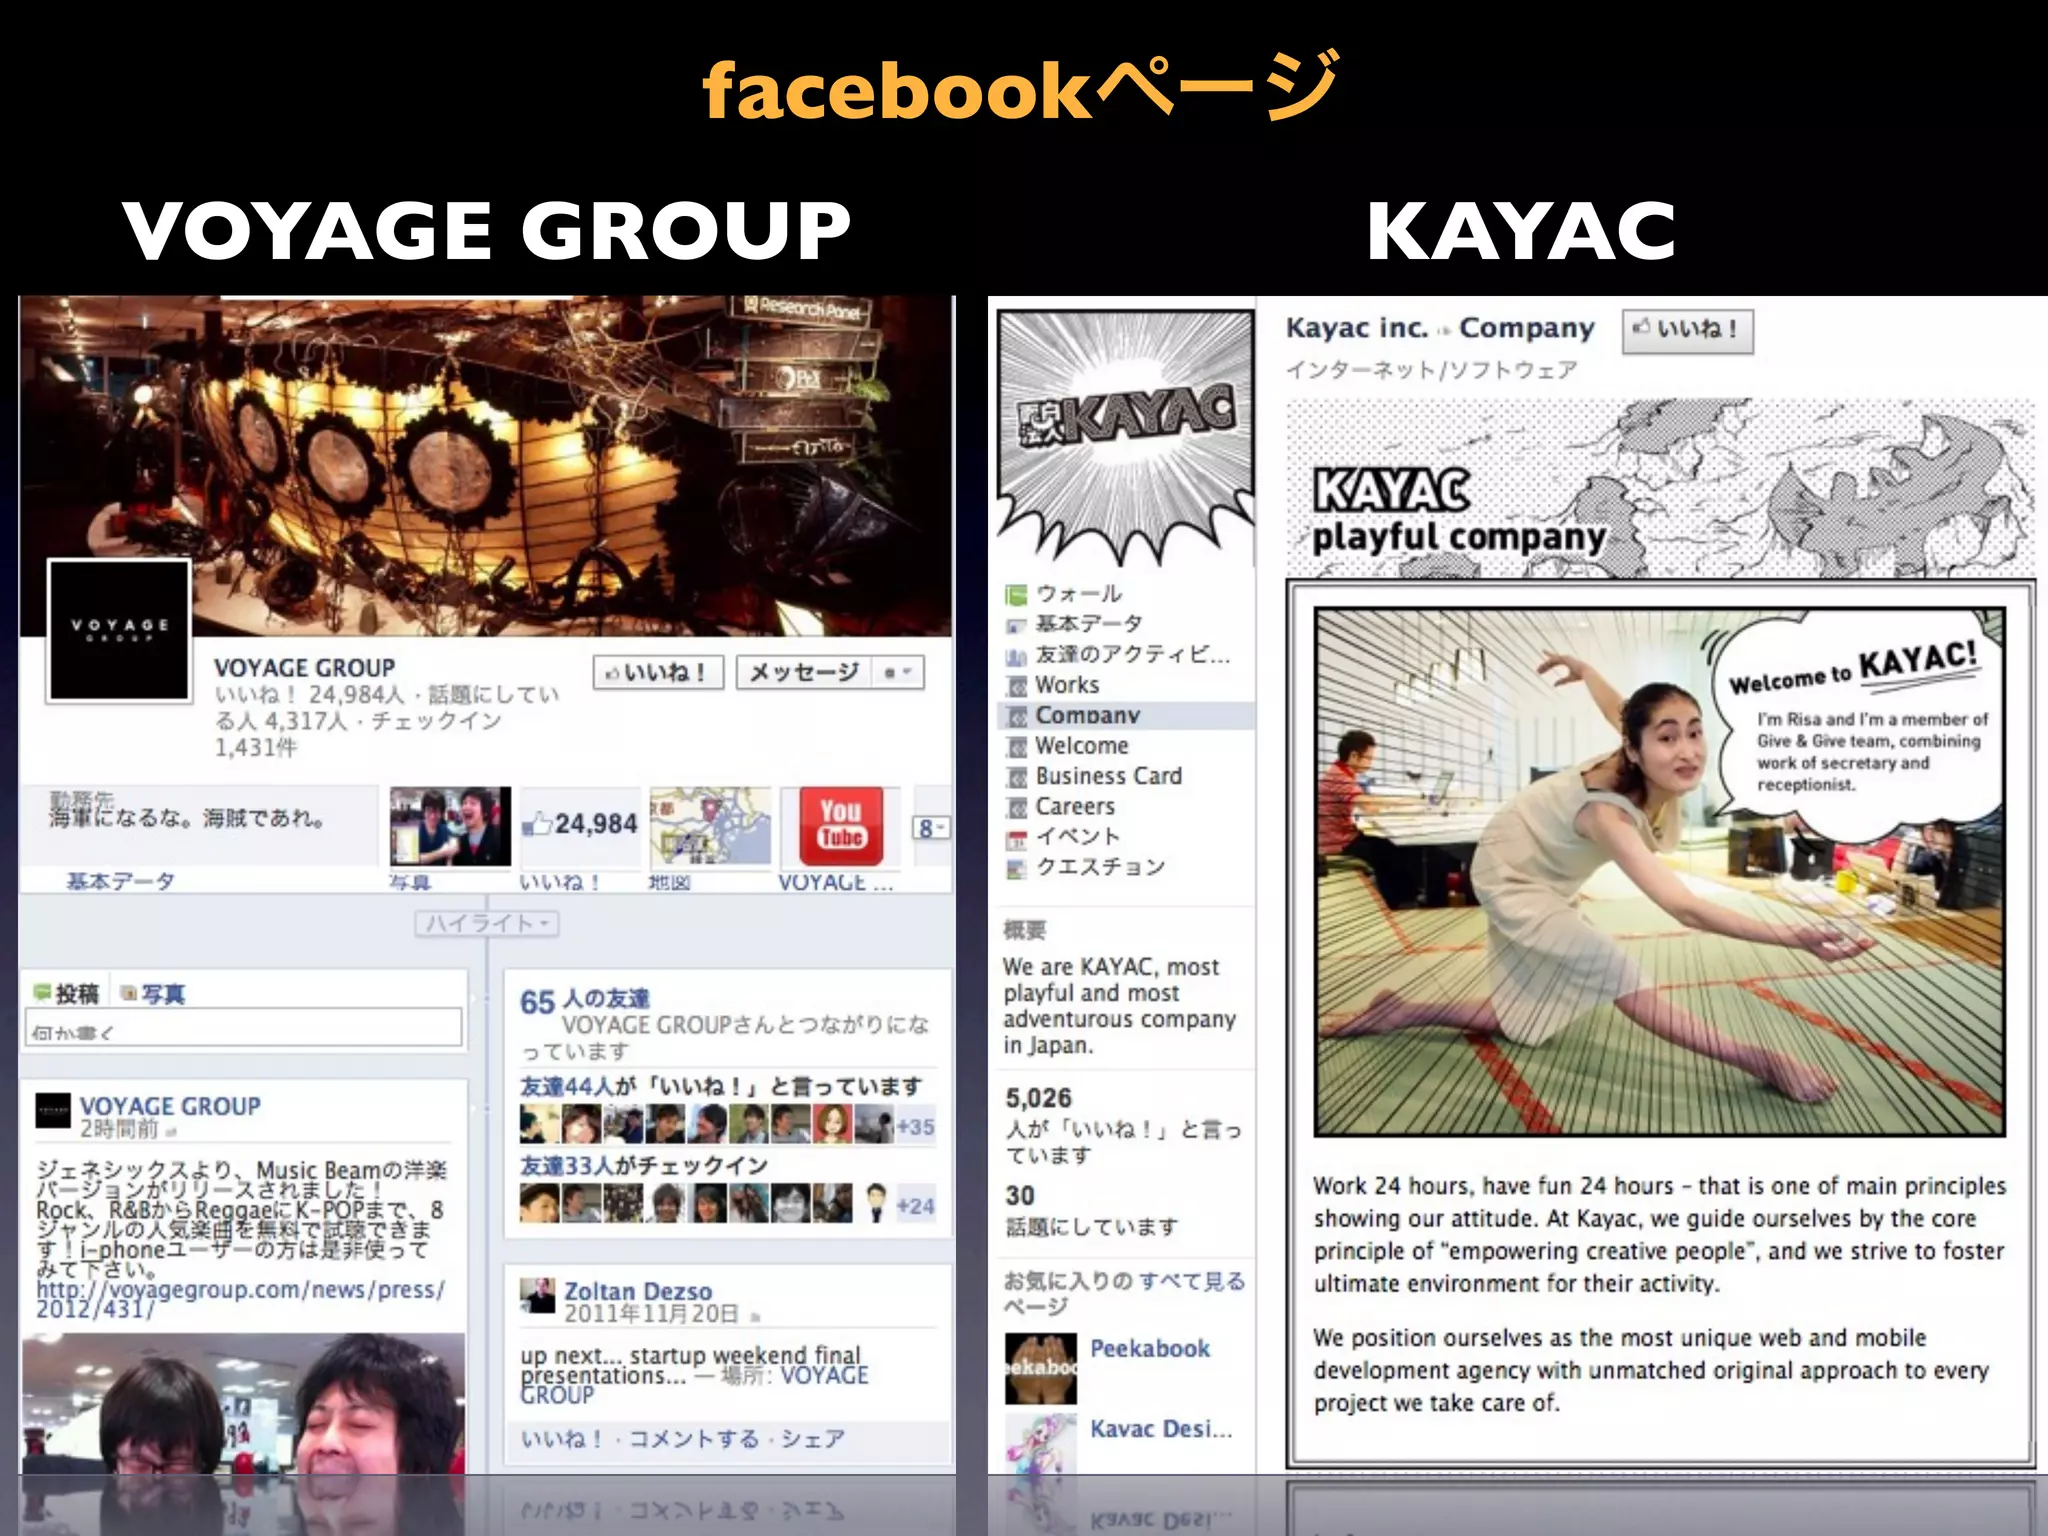Click the イベント calendar icon
The width and height of the screenshot is (2048, 1536).
[x=1016, y=838]
